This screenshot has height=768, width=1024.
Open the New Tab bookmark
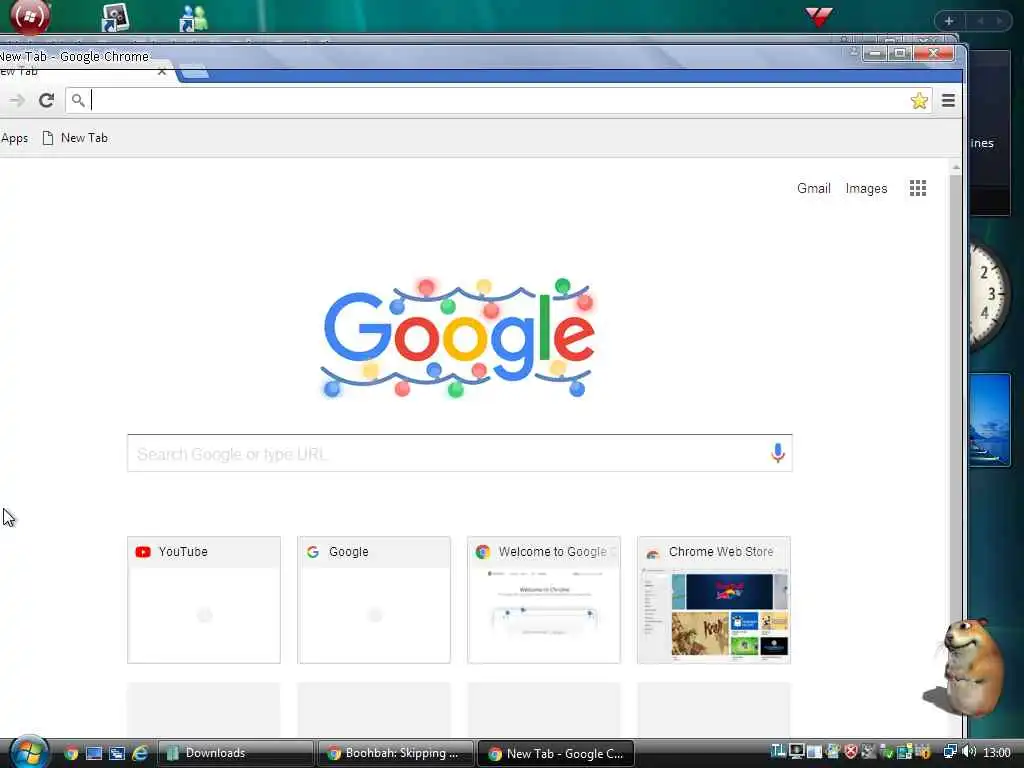(75, 138)
